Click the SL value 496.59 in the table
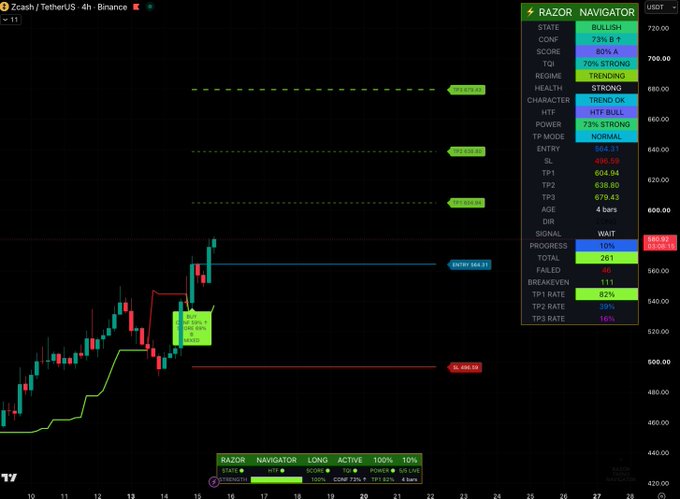Viewport: 680px width, 499px height. click(606, 161)
